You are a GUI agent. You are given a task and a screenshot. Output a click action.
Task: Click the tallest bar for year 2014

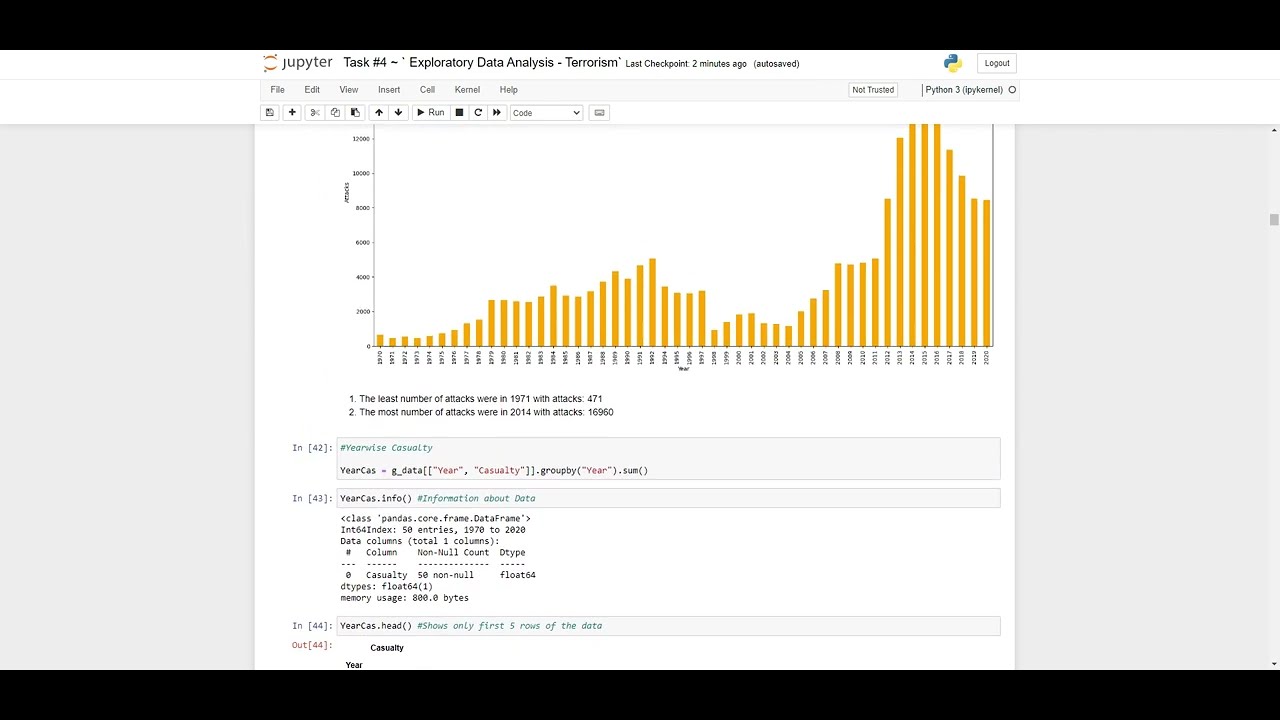click(x=912, y=235)
